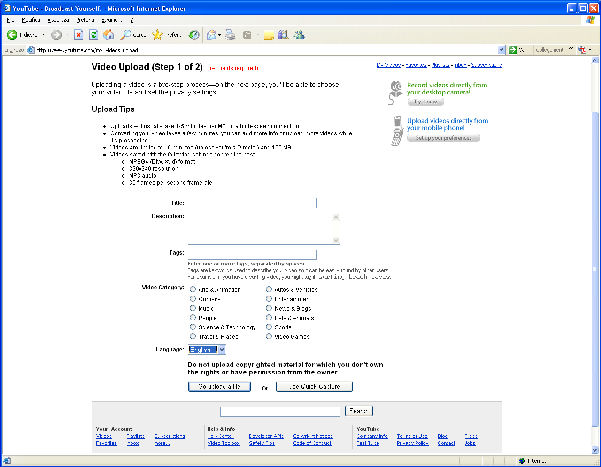The width and height of the screenshot is (601, 467).
Task: Select the Video Games category
Action: [x=269, y=336]
